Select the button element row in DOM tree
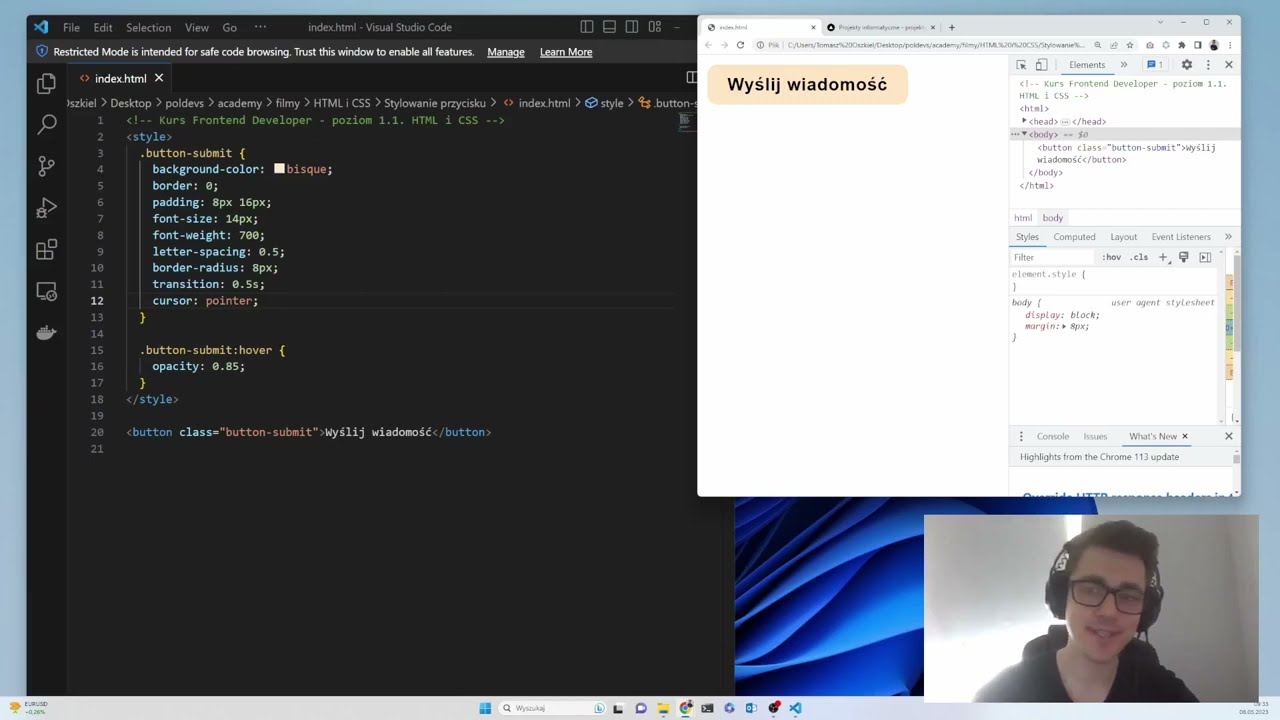The image size is (1280, 720). pos(1126,153)
